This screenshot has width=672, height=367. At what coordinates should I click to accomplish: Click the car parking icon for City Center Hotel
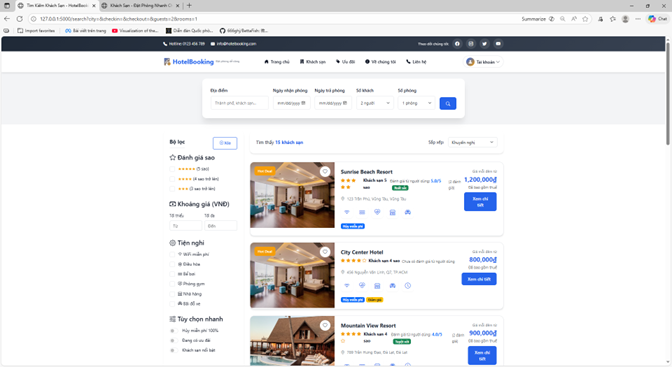(x=393, y=286)
